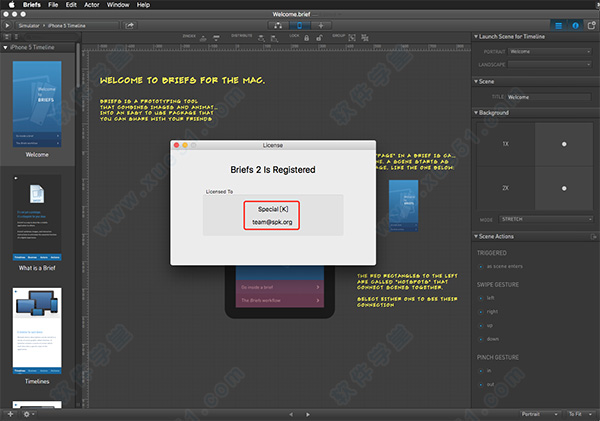Collapse the Scene Actions section

click(476, 237)
